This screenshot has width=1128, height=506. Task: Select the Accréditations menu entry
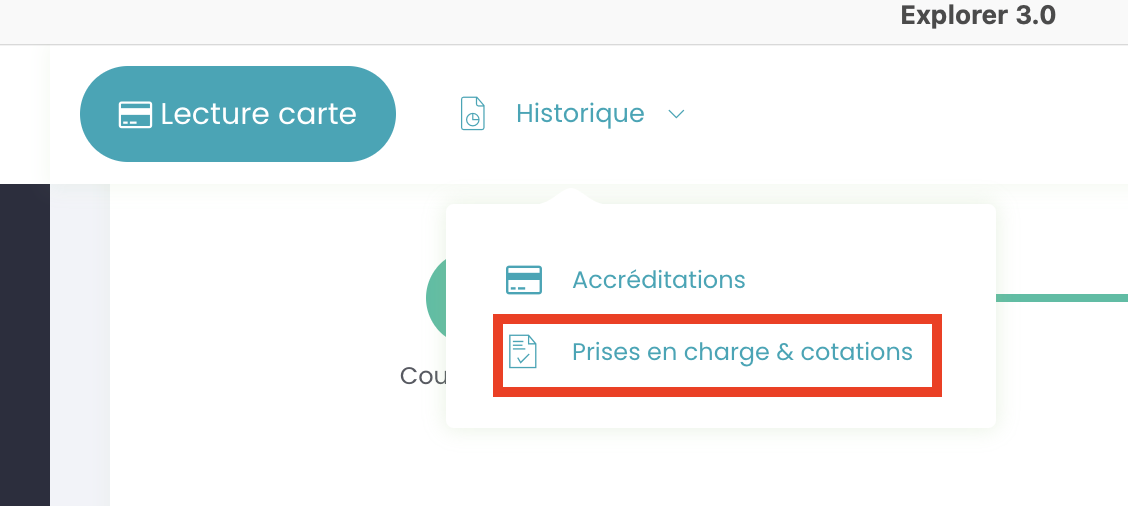click(658, 279)
